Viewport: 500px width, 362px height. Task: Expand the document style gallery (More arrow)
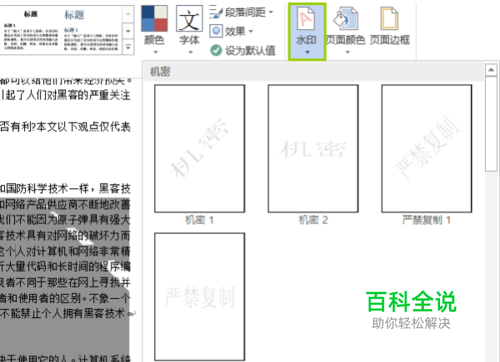[128, 47]
